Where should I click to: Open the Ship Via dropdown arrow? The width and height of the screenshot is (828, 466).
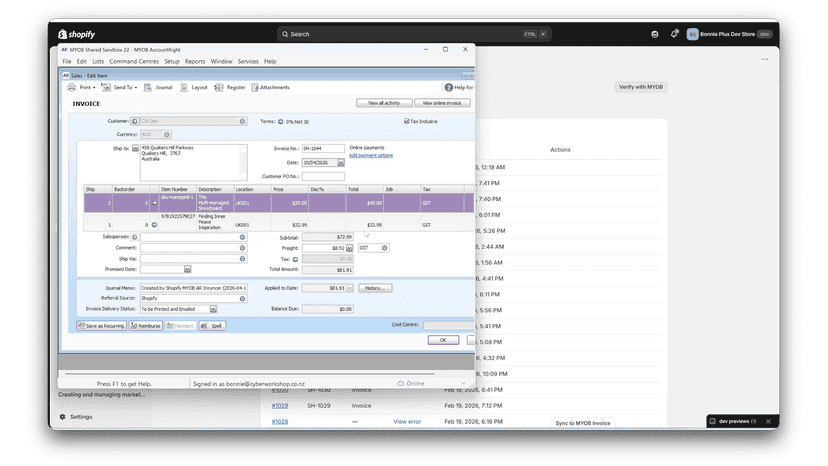242,259
